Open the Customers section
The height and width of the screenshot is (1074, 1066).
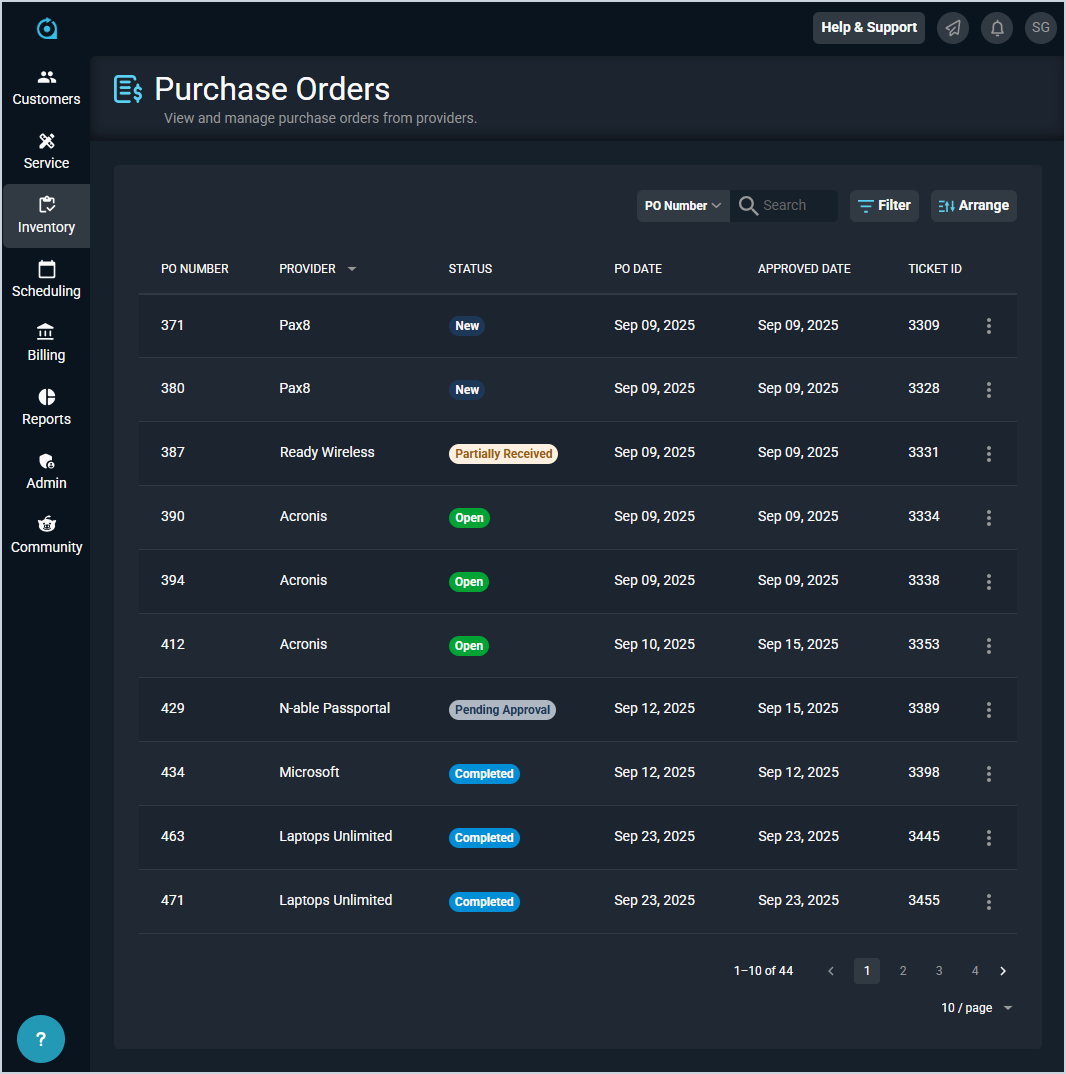[x=46, y=88]
